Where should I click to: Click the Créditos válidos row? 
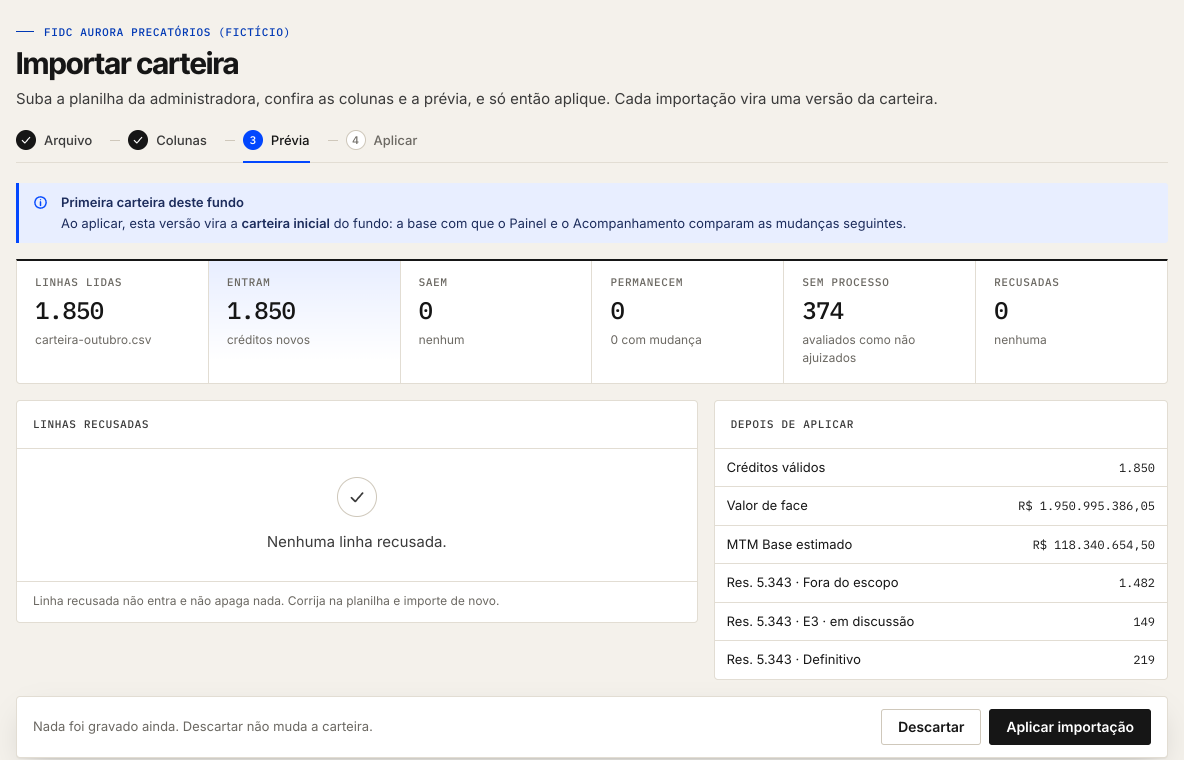tap(940, 468)
